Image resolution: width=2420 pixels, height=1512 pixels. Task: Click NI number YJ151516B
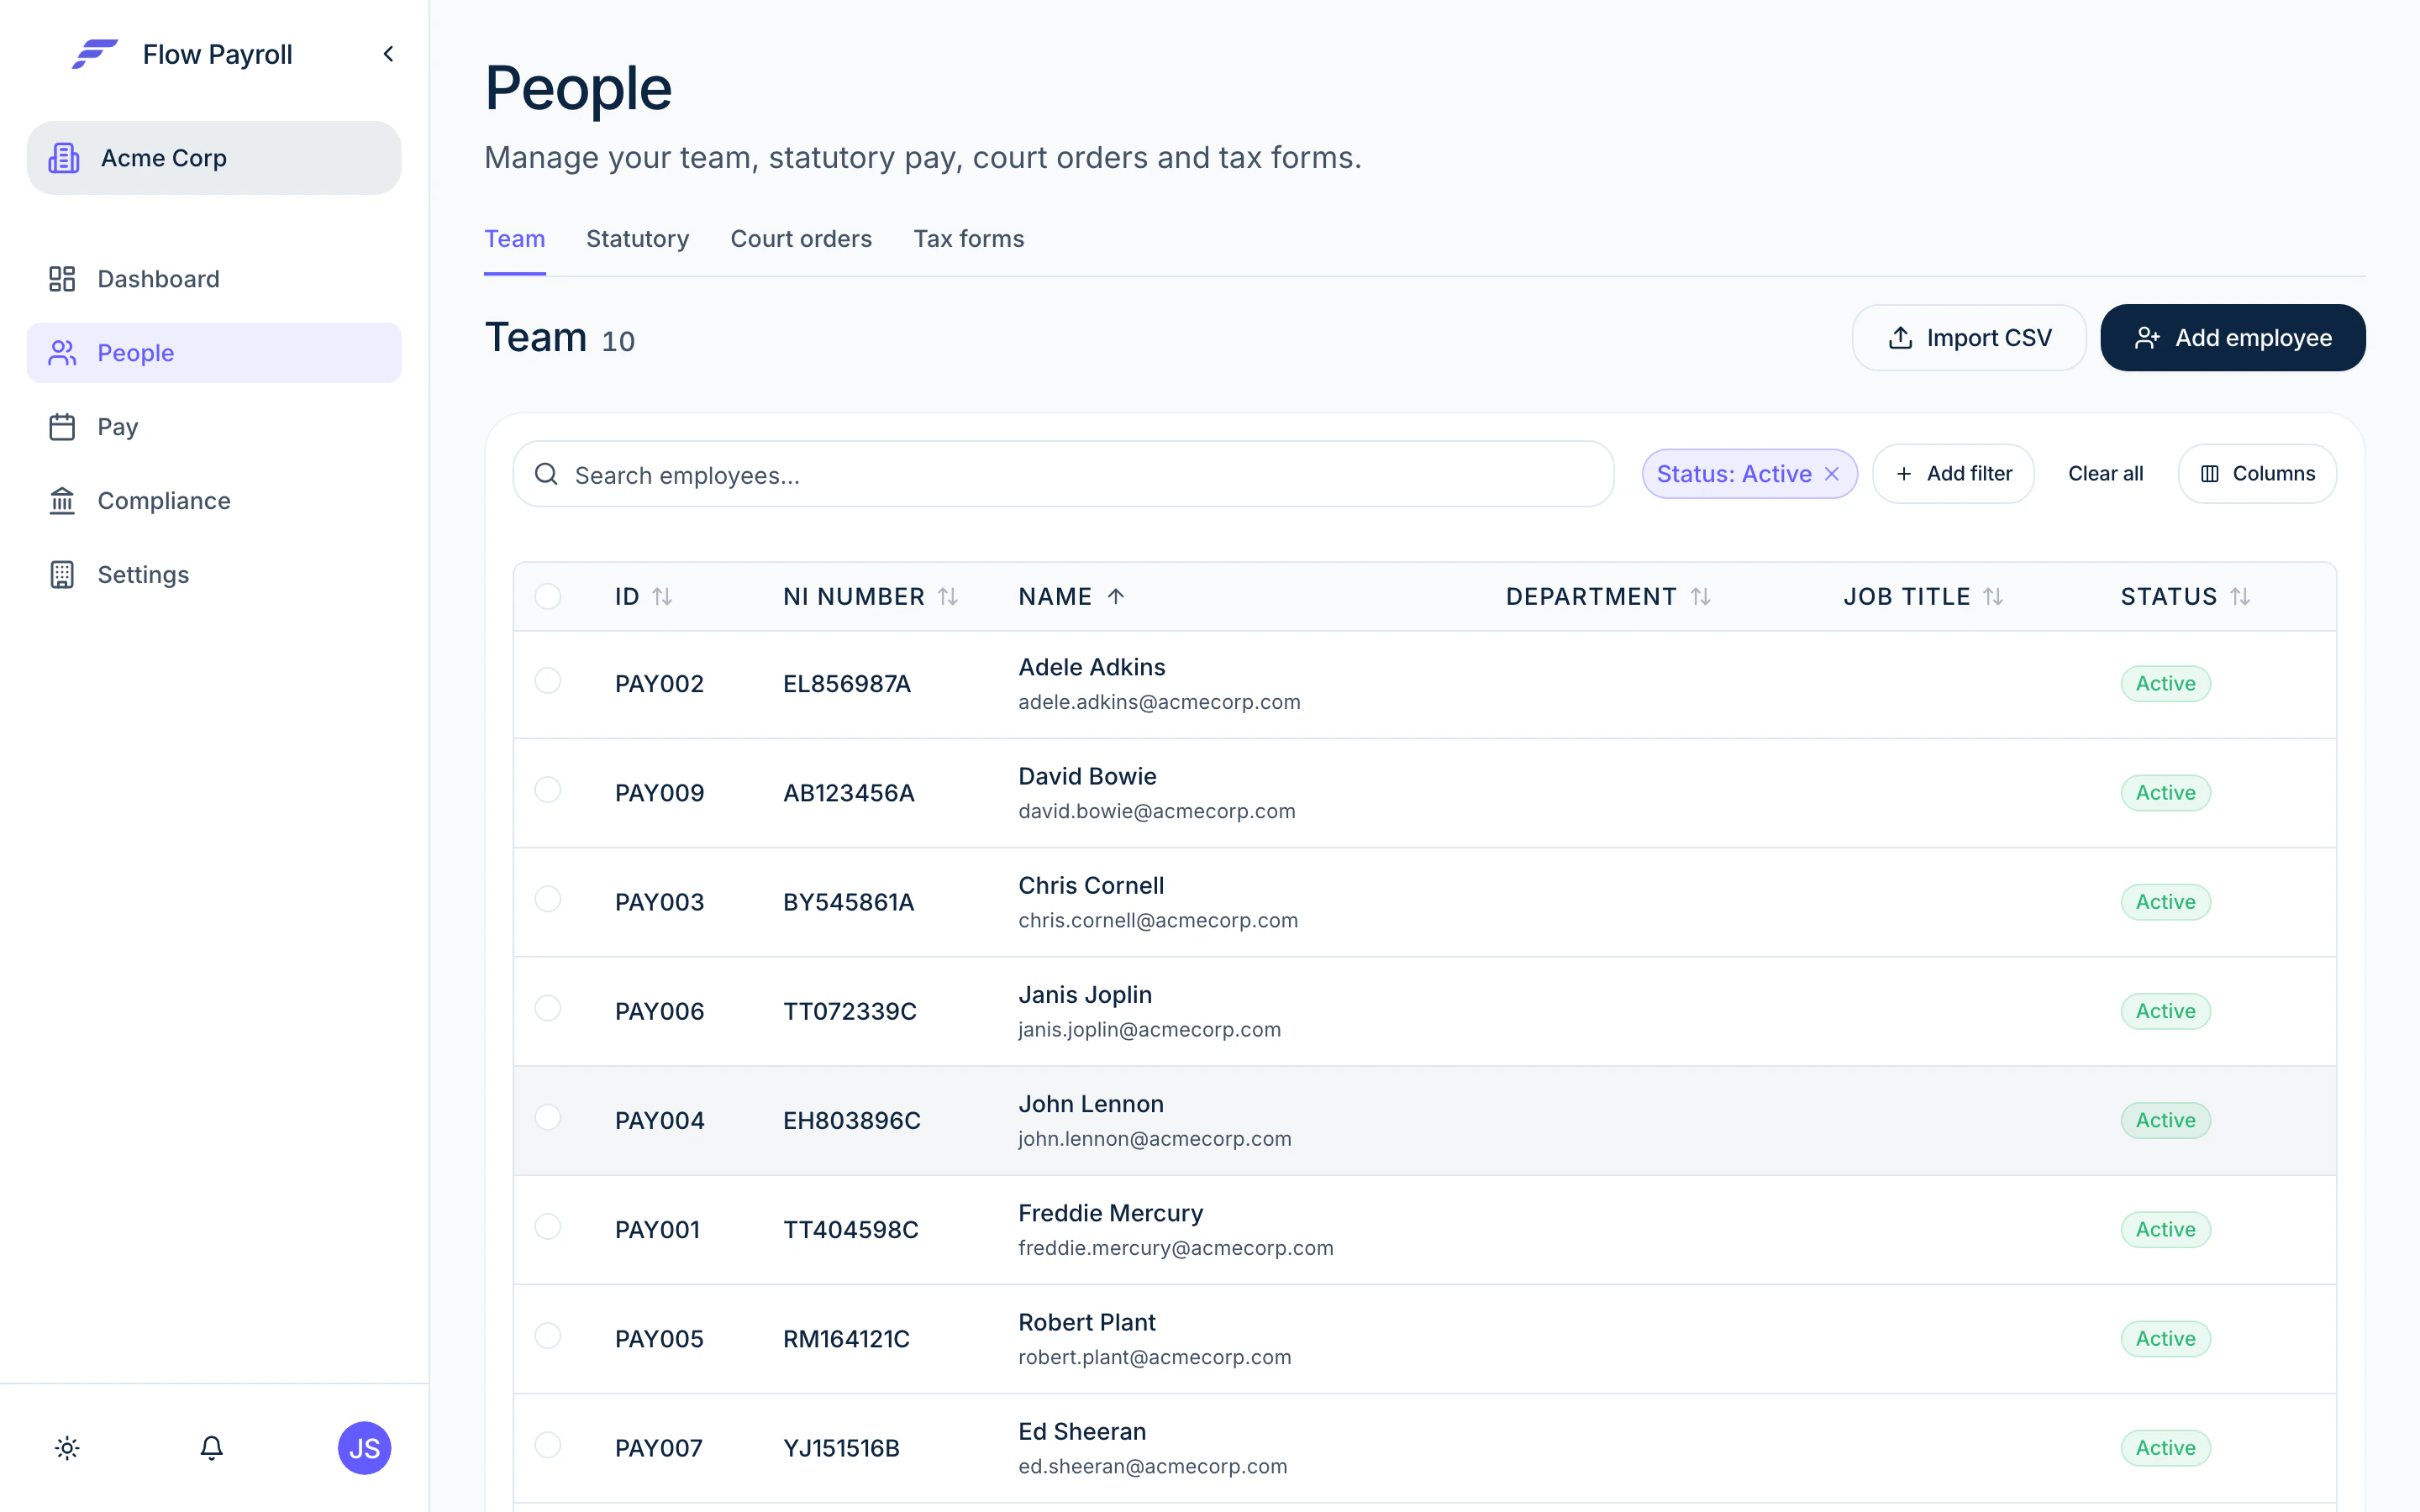point(842,1448)
